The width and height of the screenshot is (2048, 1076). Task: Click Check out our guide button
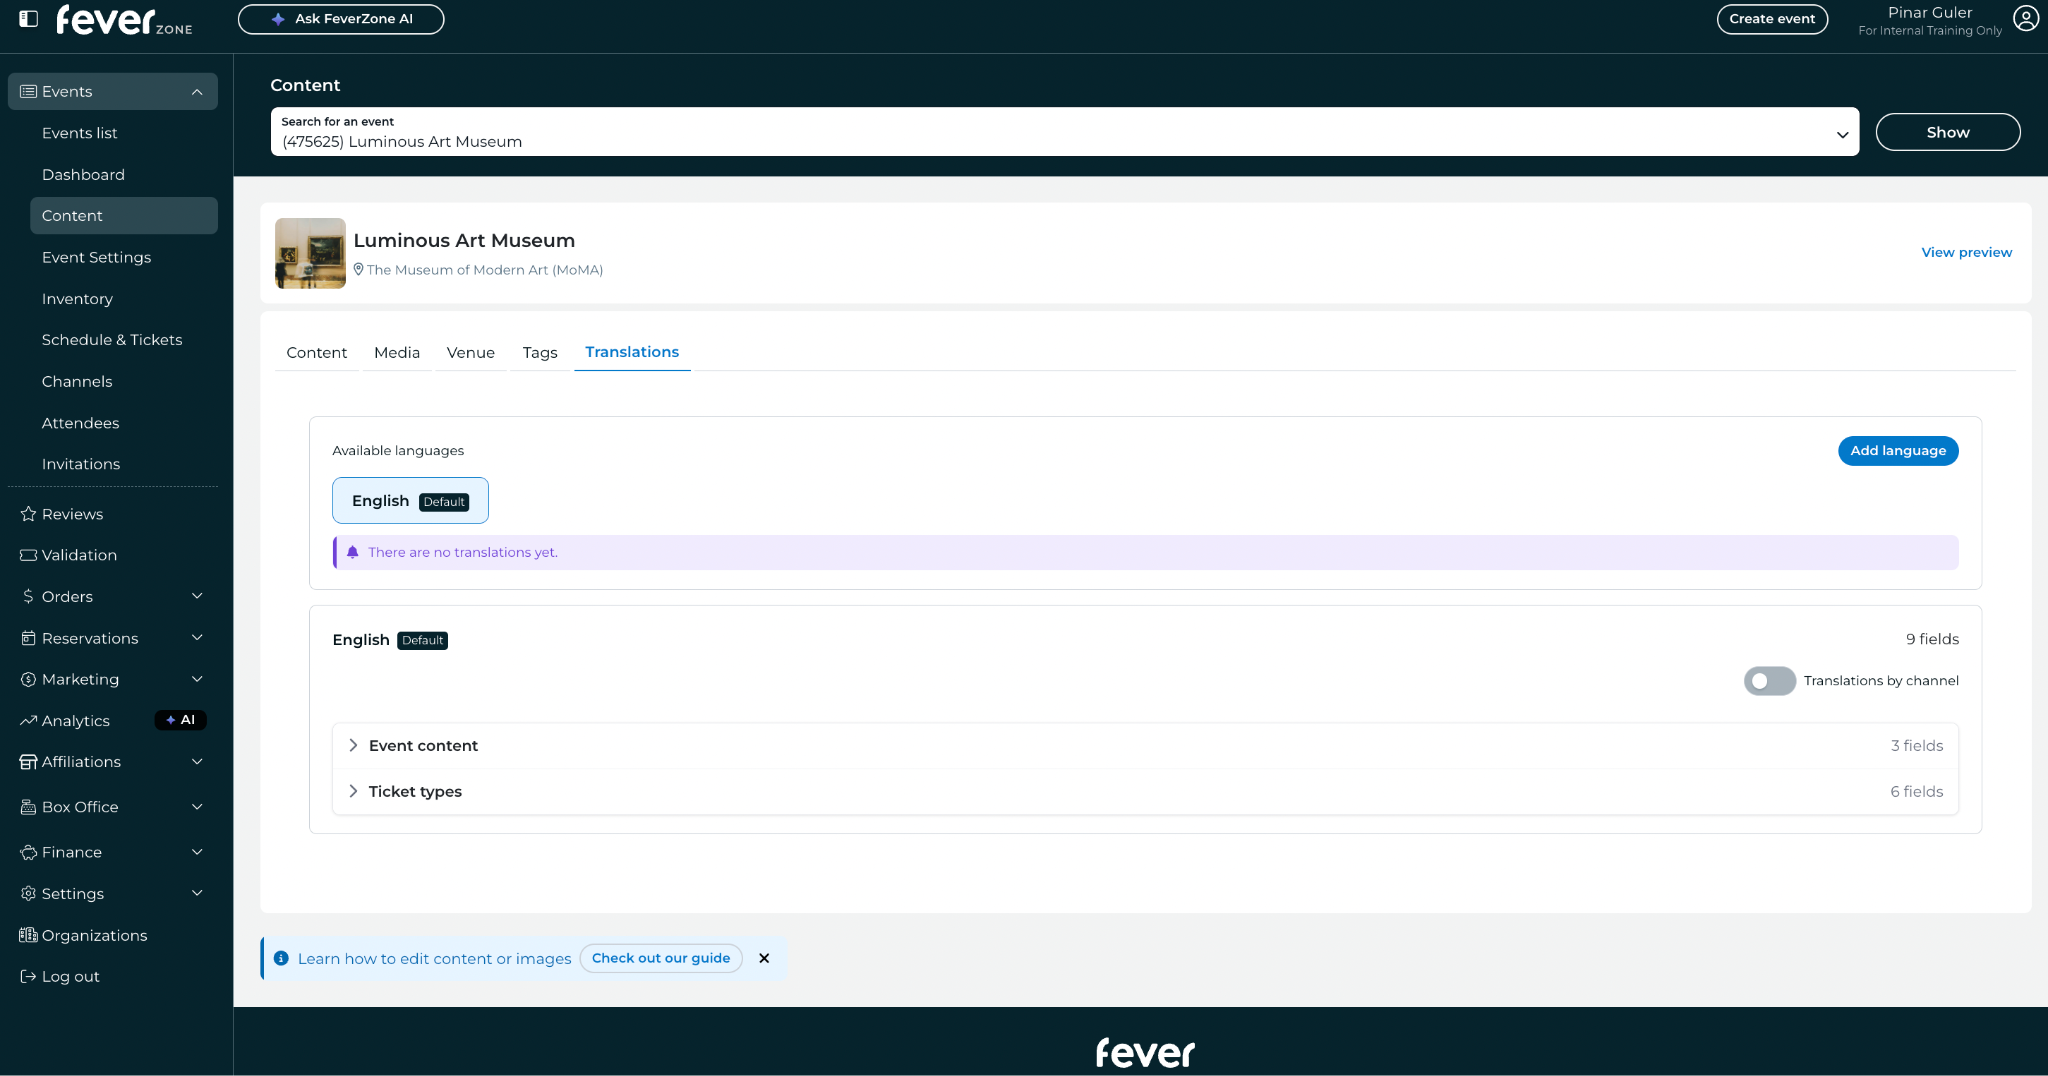[x=661, y=958]
